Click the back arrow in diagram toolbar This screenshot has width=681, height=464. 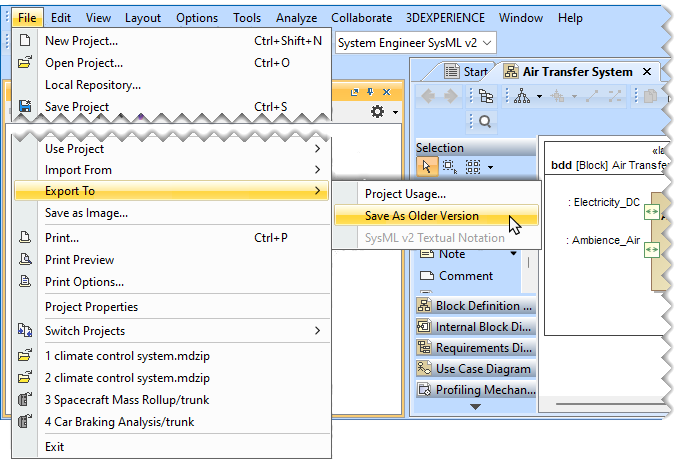428,96
